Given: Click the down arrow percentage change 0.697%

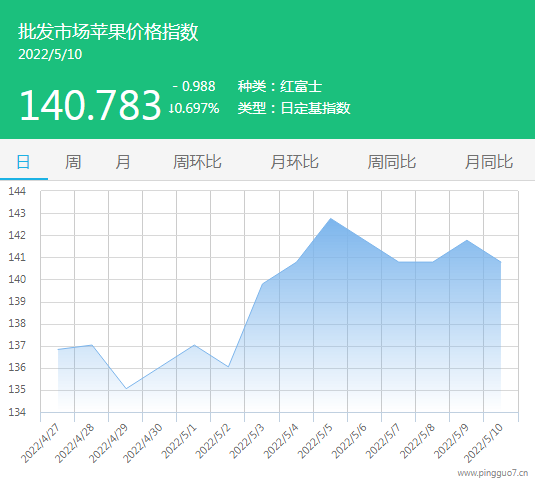Looking at the screenshot, I should click(x=194, y=108).
